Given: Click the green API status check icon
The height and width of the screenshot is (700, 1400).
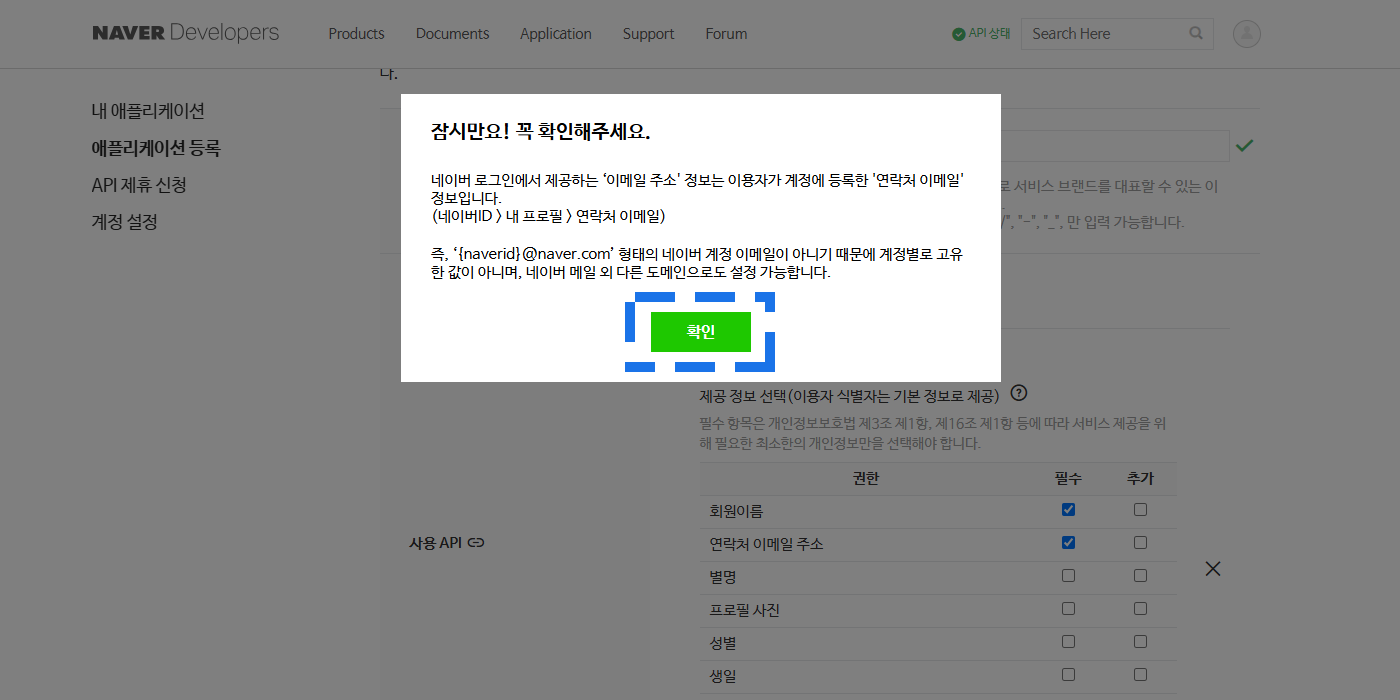Looking at the screenshot, I should pos(959,34).
